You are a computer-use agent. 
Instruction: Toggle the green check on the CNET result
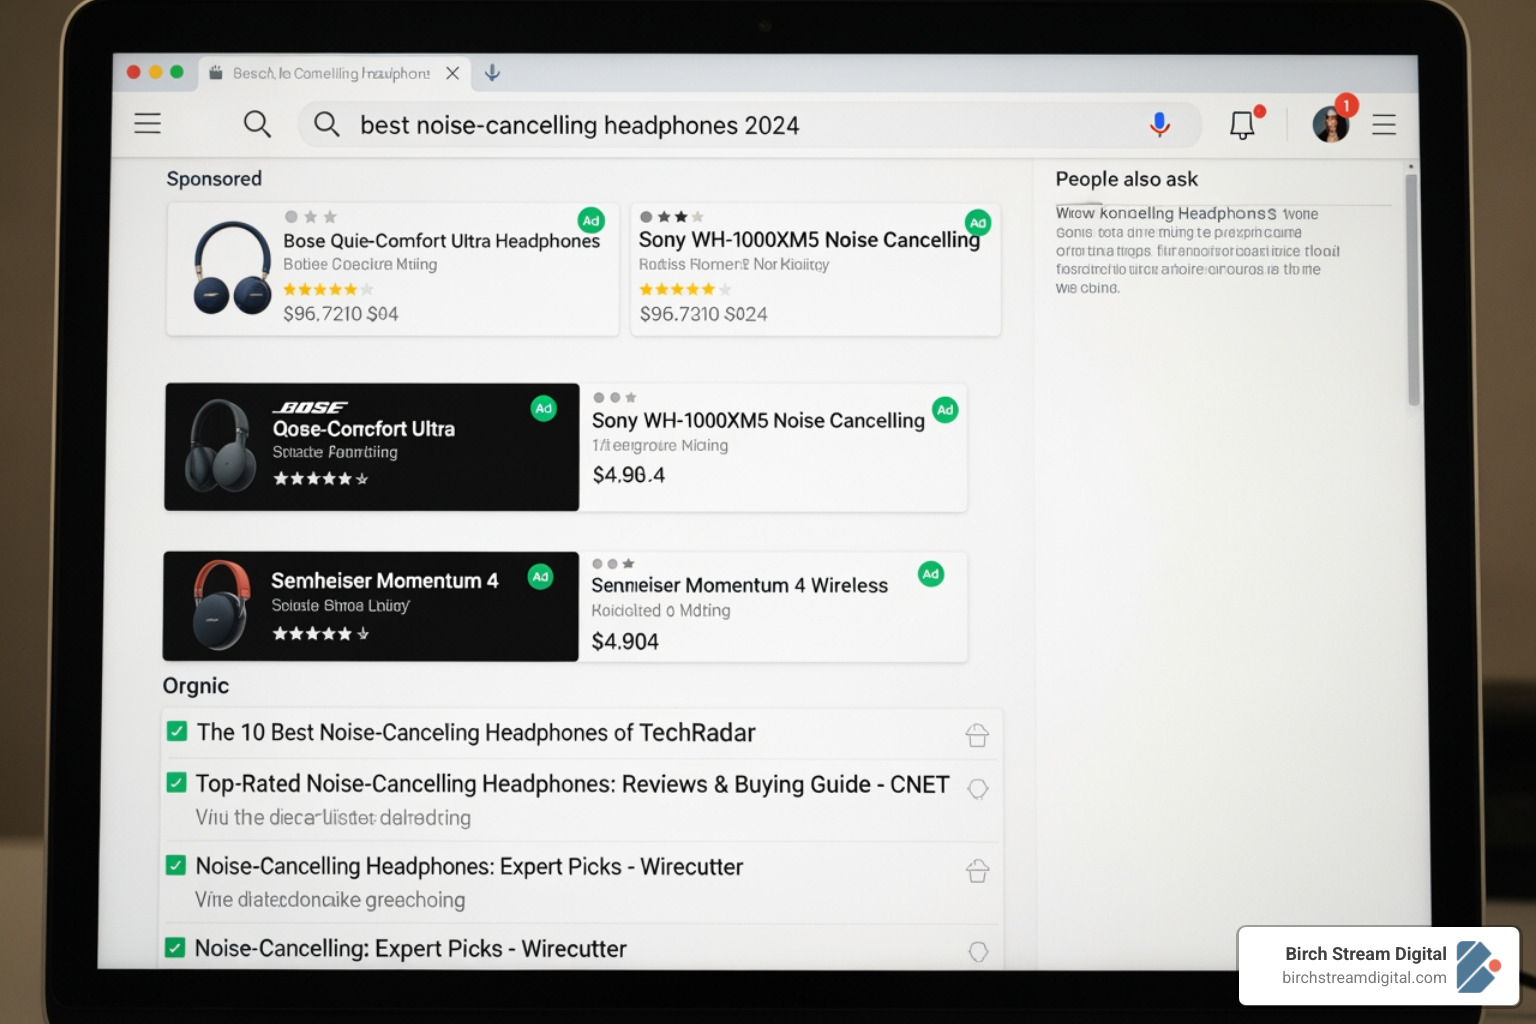click(x=177, y=784)
